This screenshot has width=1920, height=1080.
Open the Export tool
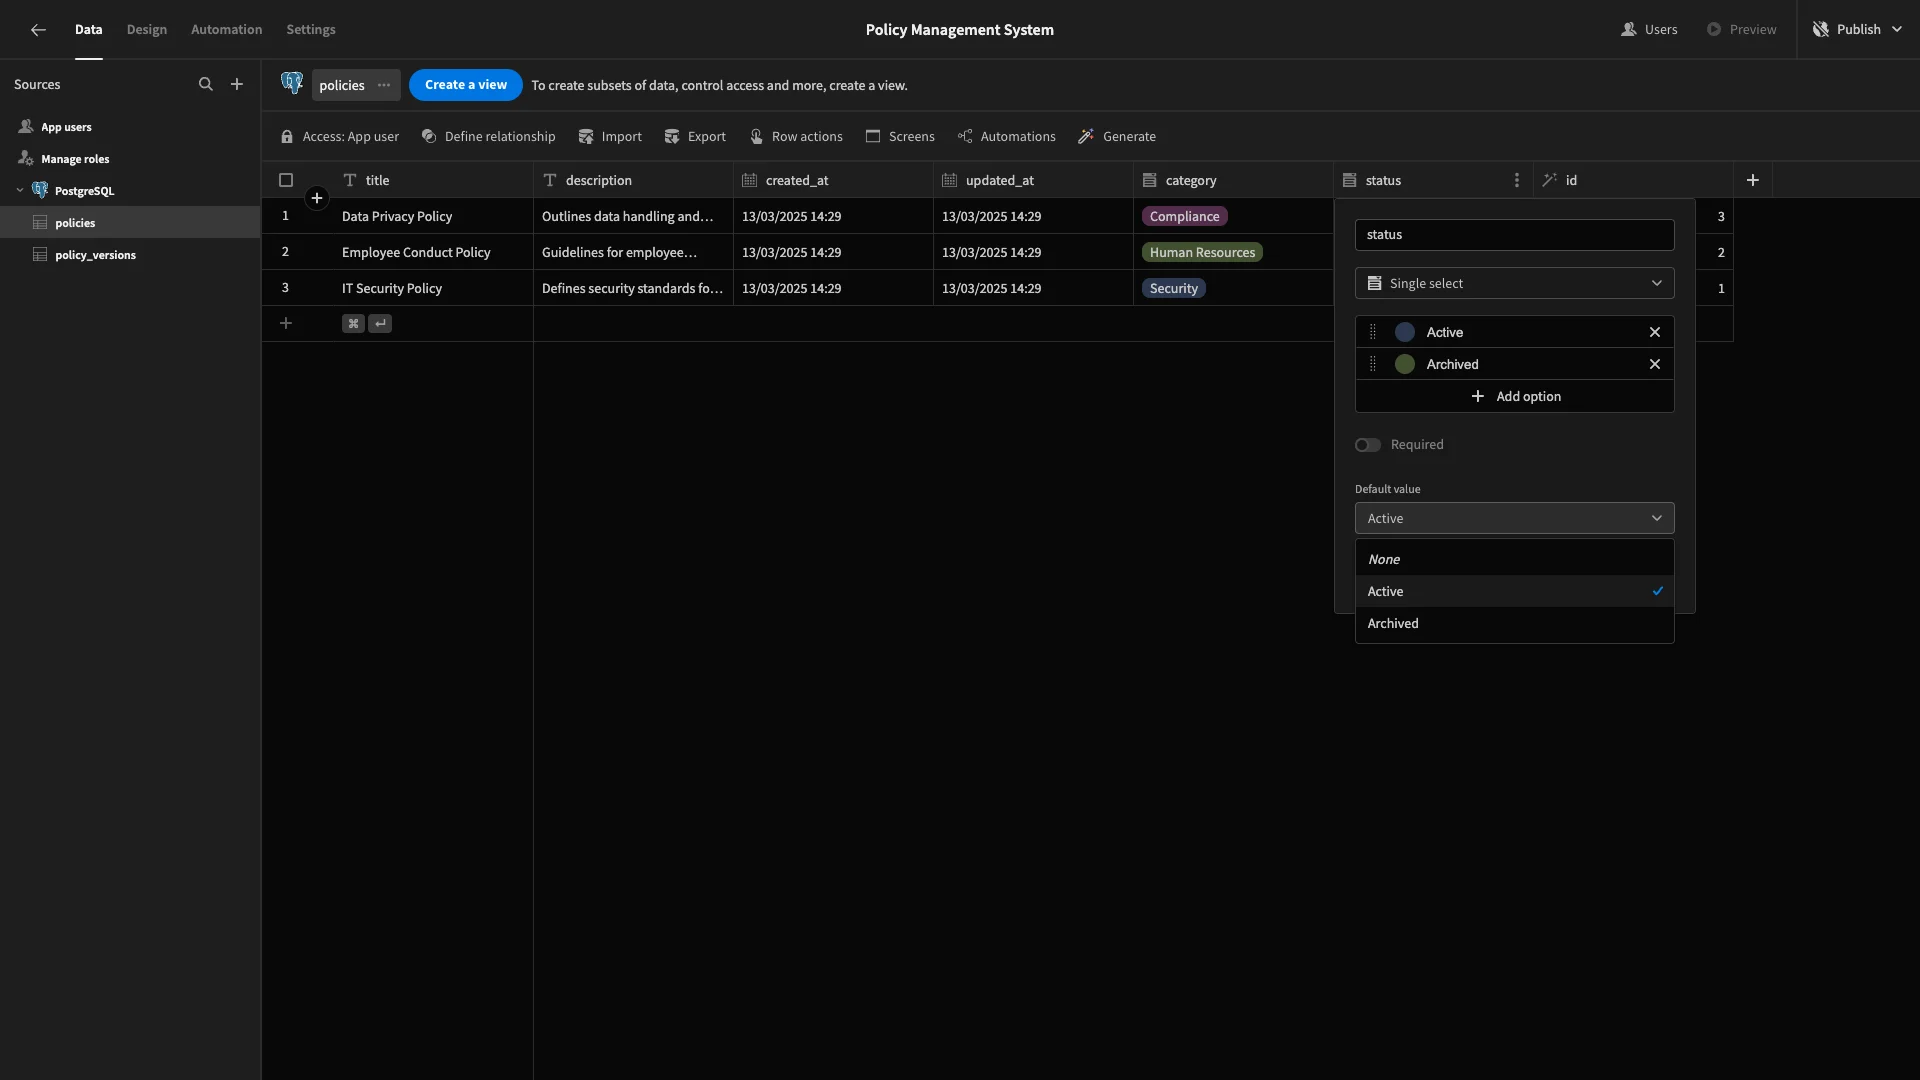coord(696,136)
